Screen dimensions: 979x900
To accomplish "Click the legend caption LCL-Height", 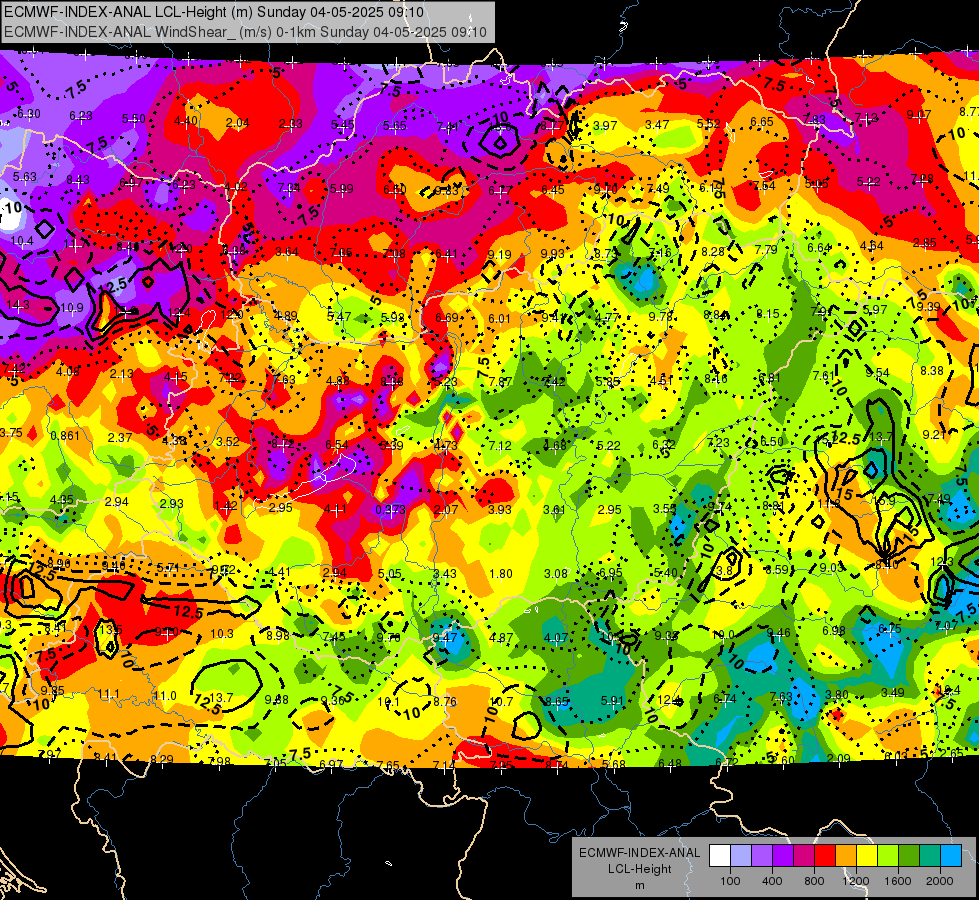I will [x=639, y=869].
